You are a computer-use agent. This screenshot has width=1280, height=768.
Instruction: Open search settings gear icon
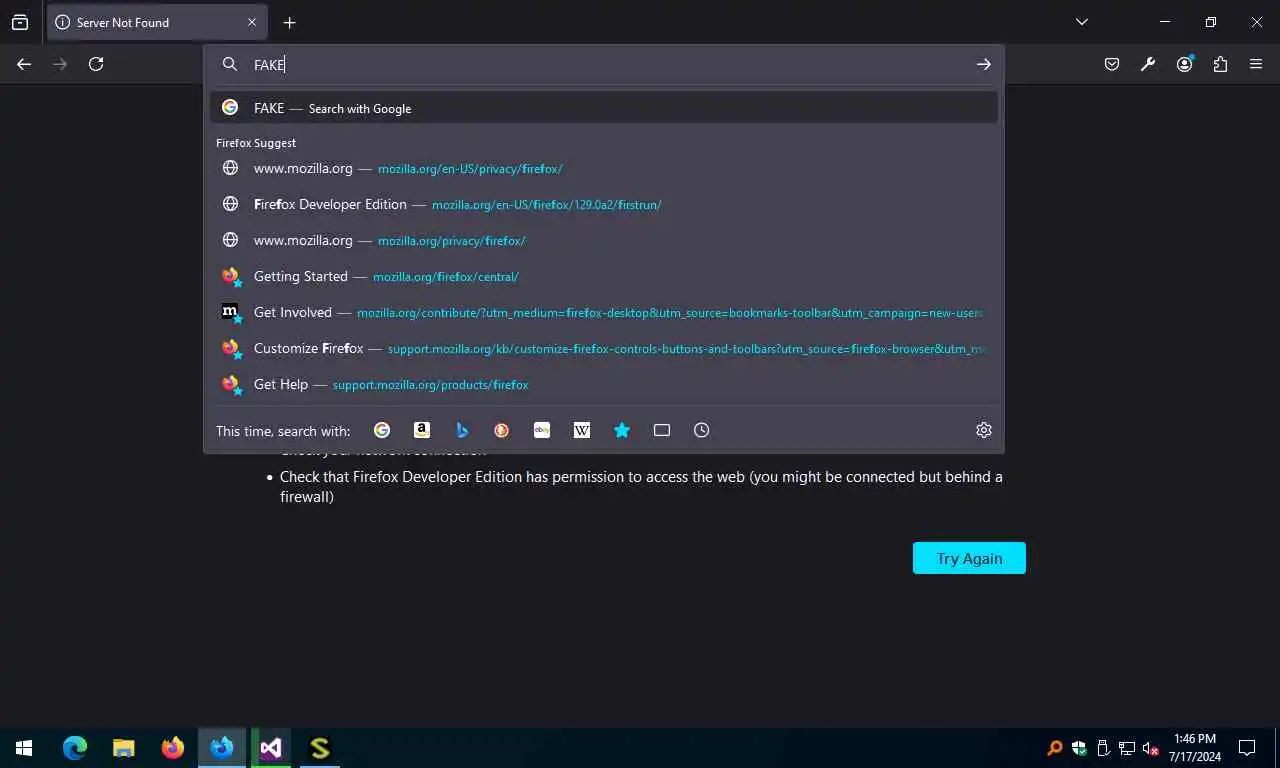[984, 430]
